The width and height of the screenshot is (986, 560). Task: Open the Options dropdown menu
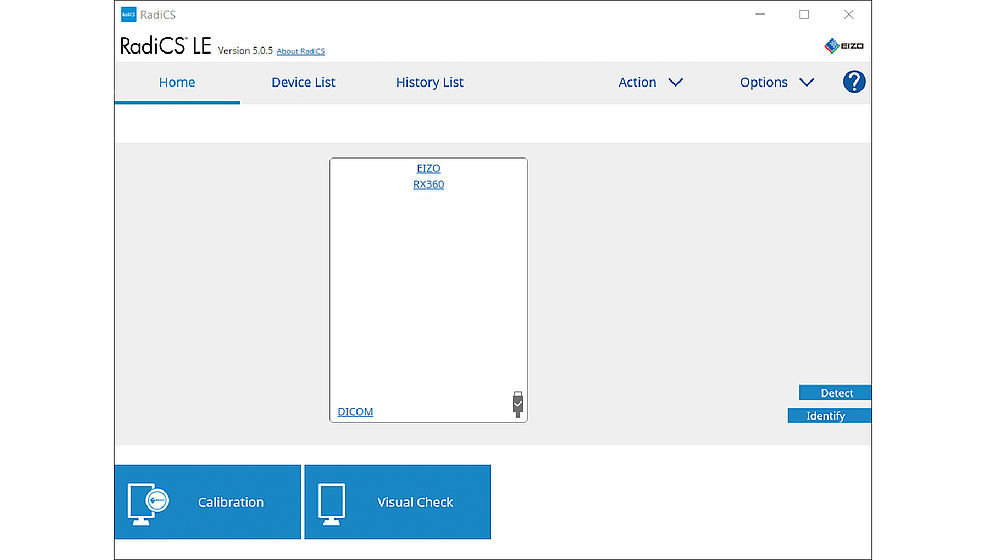click(776, 82)
